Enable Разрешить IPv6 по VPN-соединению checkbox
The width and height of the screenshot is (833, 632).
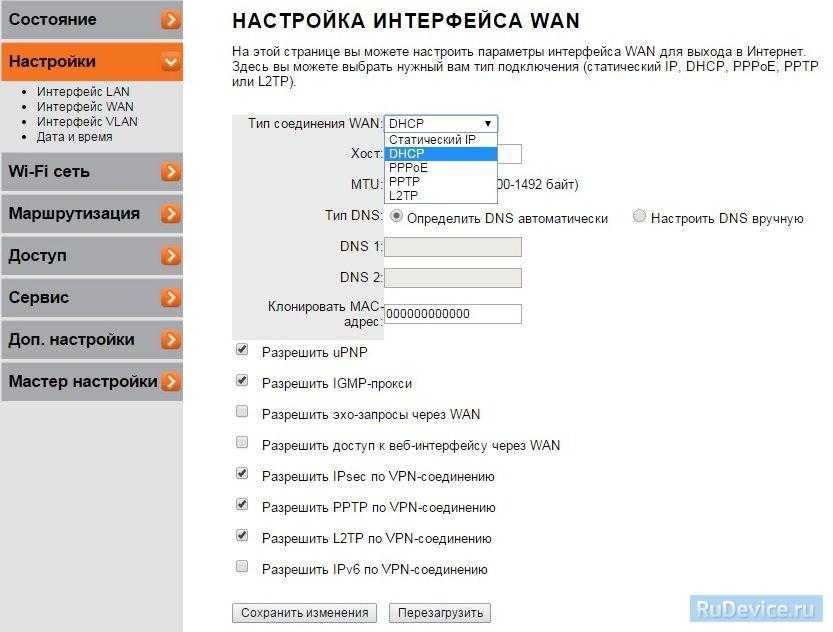point(242,566)
